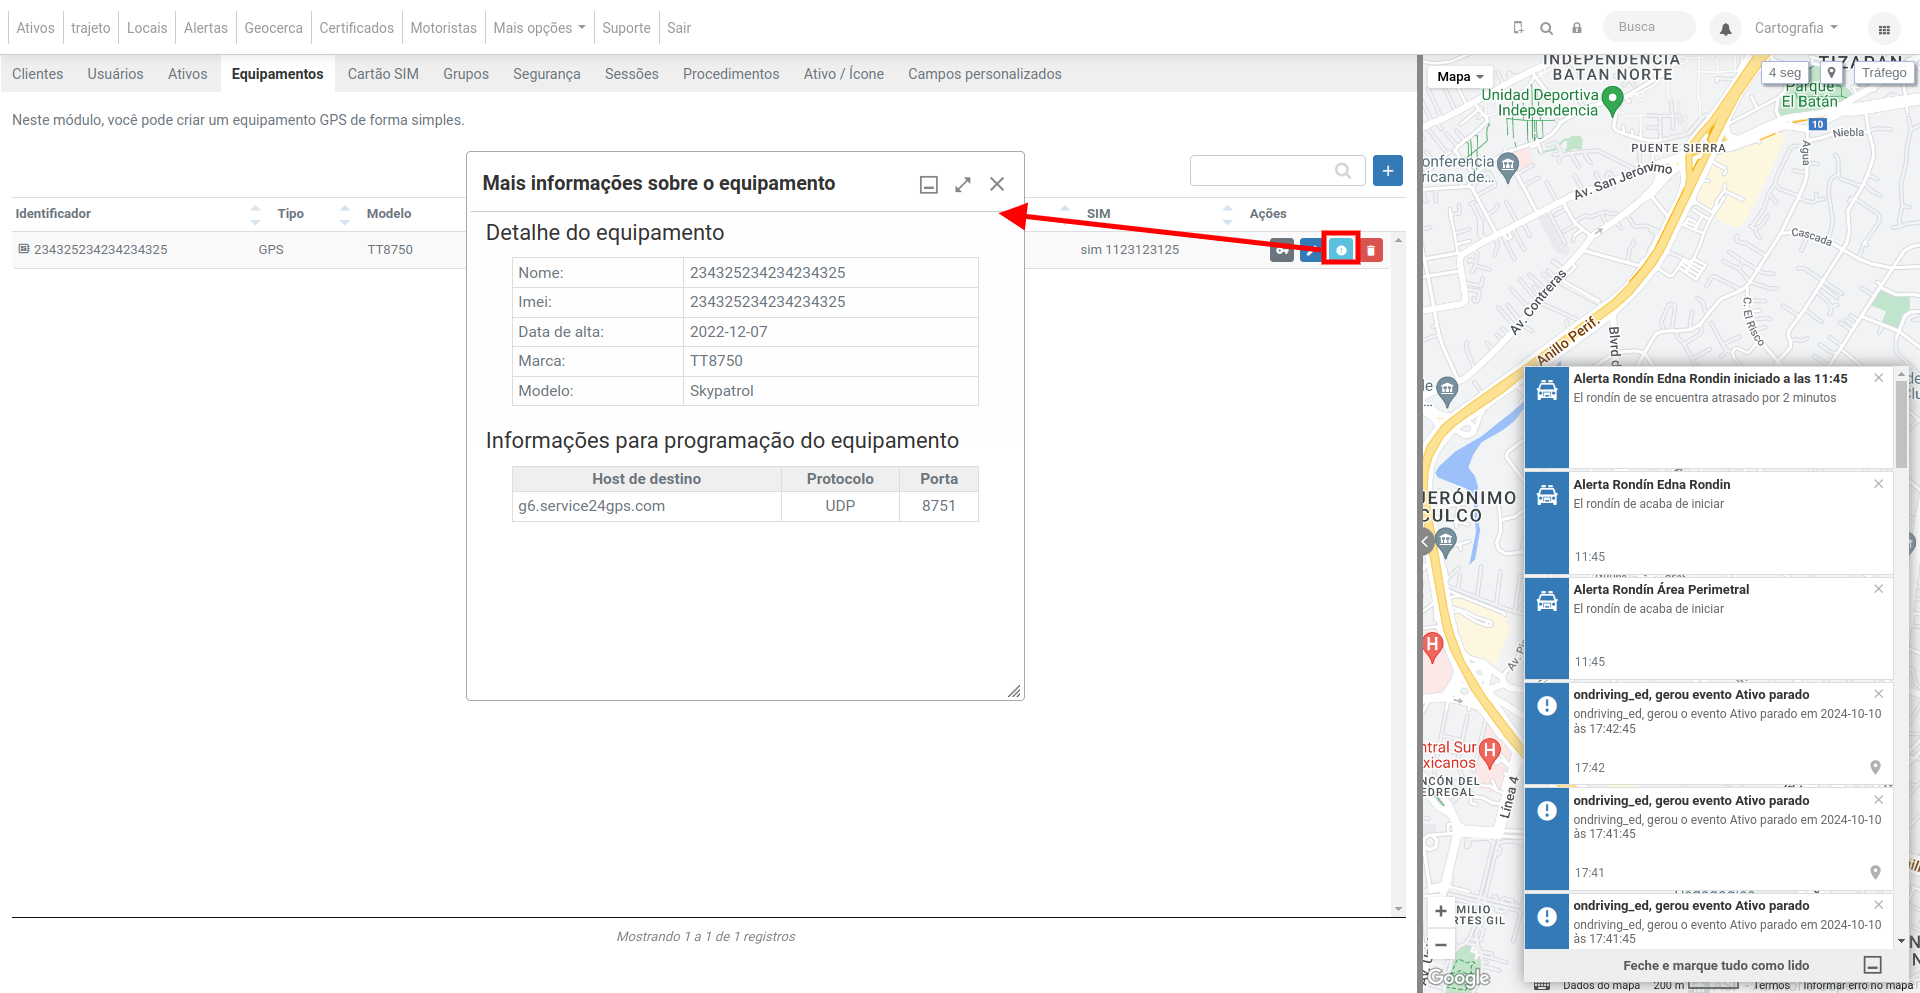Collapse the map side panel arrow
This screenshot has height=993, width=1920.
click(x=1425, y=543)
